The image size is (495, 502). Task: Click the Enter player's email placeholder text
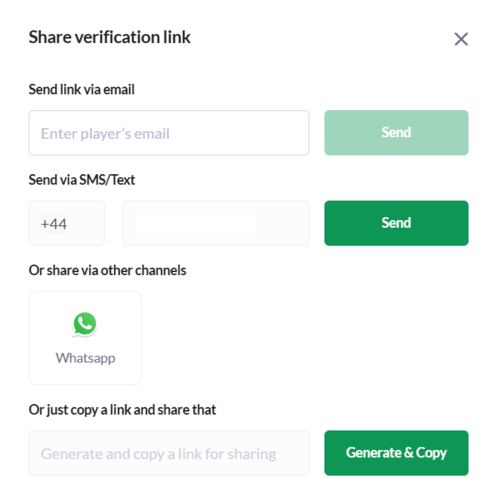(x=105, y=134)
